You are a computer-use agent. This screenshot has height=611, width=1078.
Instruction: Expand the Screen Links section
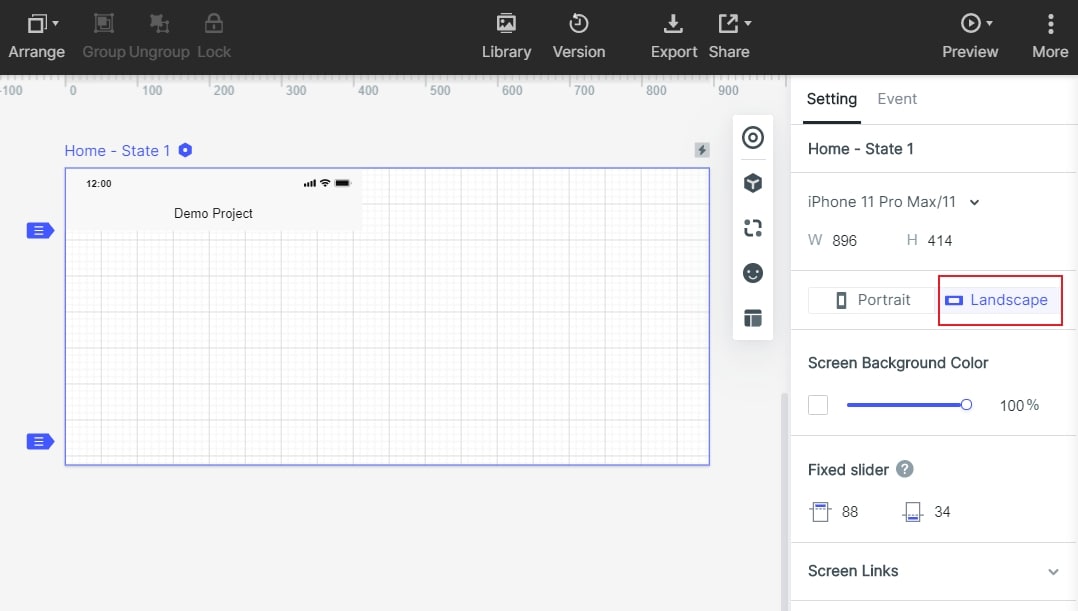click(934, 571)
